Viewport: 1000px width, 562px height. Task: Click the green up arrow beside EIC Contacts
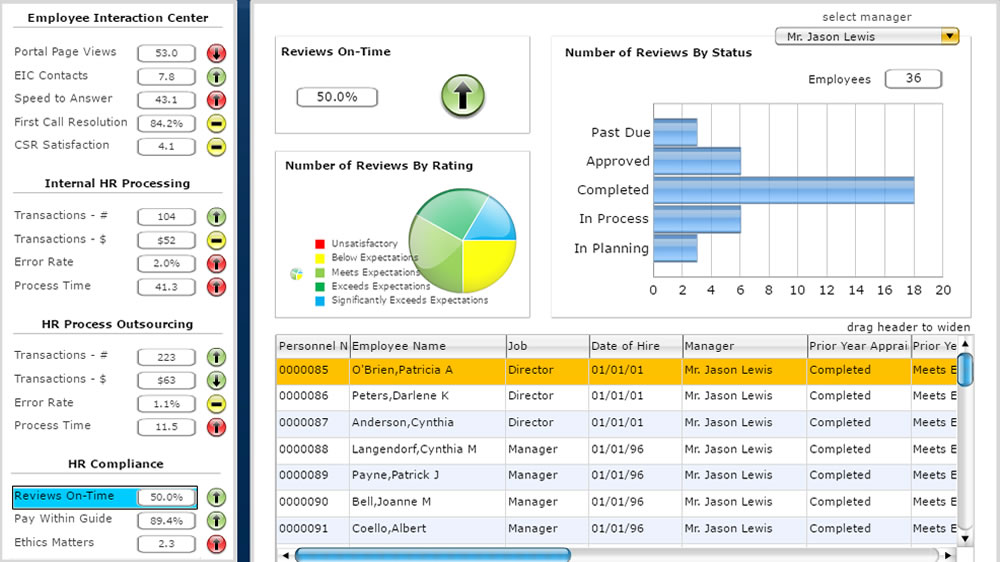[x=216, y=77]
